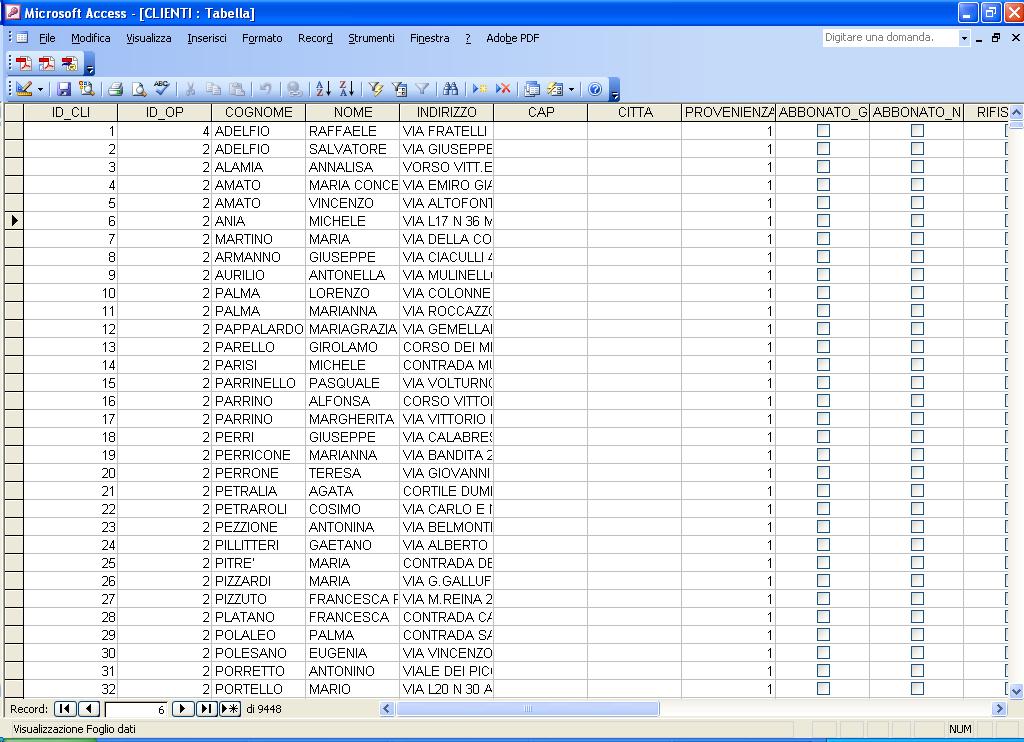Sort ascending with the A-Z icon
Viewport: 1024px width, 742px height.
coord(323,89)
